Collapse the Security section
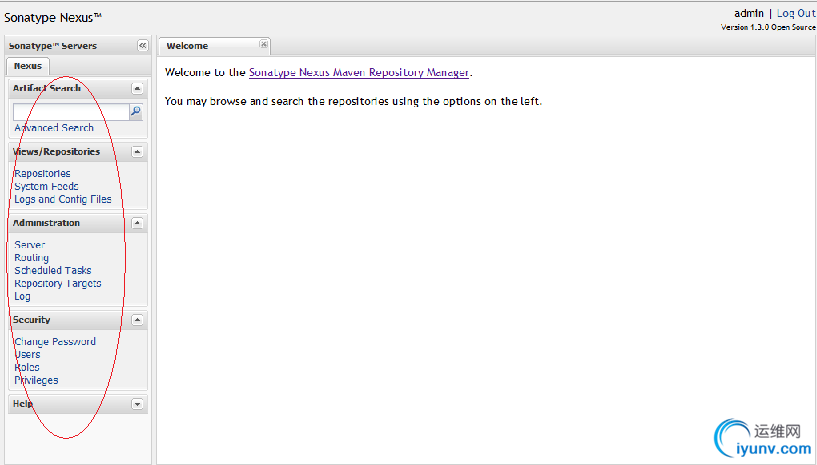Screen dimensions: 817x465 coord(137,320)
